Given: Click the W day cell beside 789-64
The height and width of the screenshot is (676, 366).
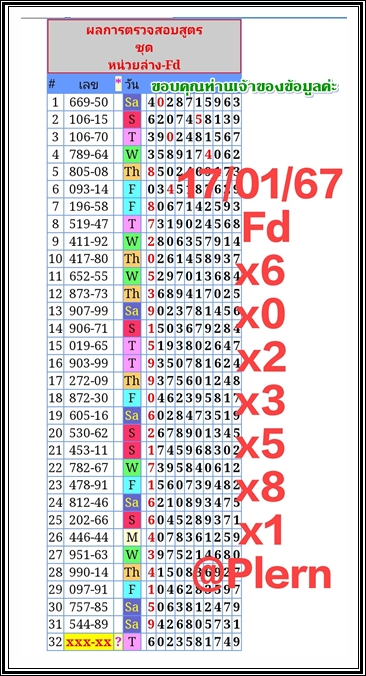Looking at the screenshot, I should coord(132,155).
